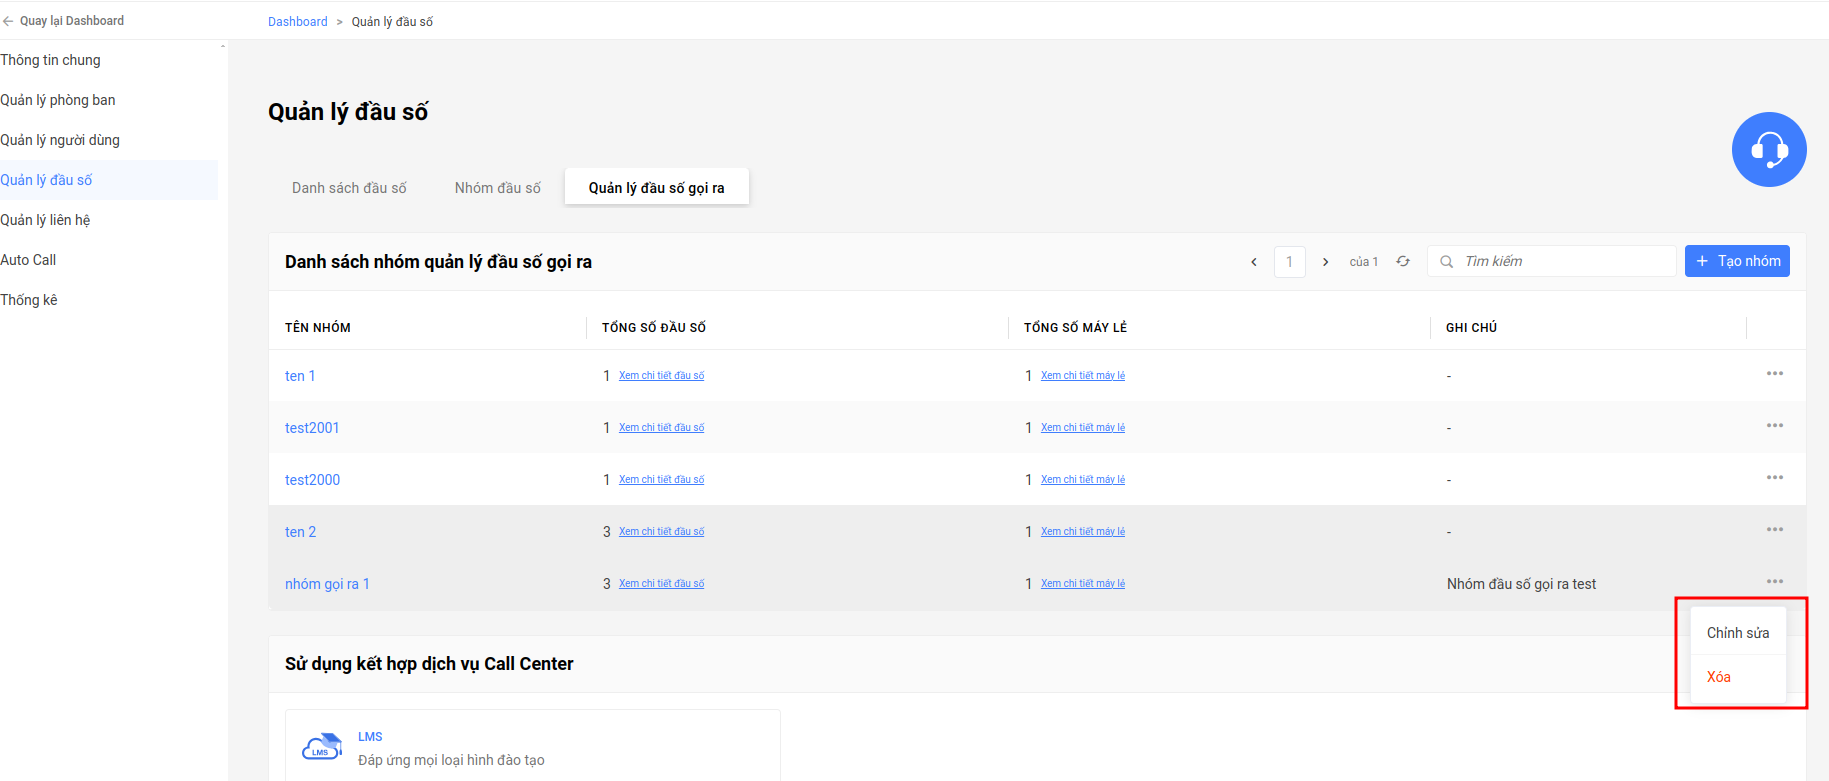
Task: View Xem chi tiết đầu số for test2000
Action: [661, 480]
